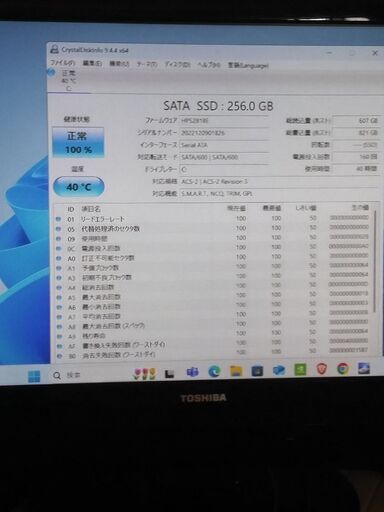Click the 40 °C temperature button
Screen dimensions: 384x512
79,187
